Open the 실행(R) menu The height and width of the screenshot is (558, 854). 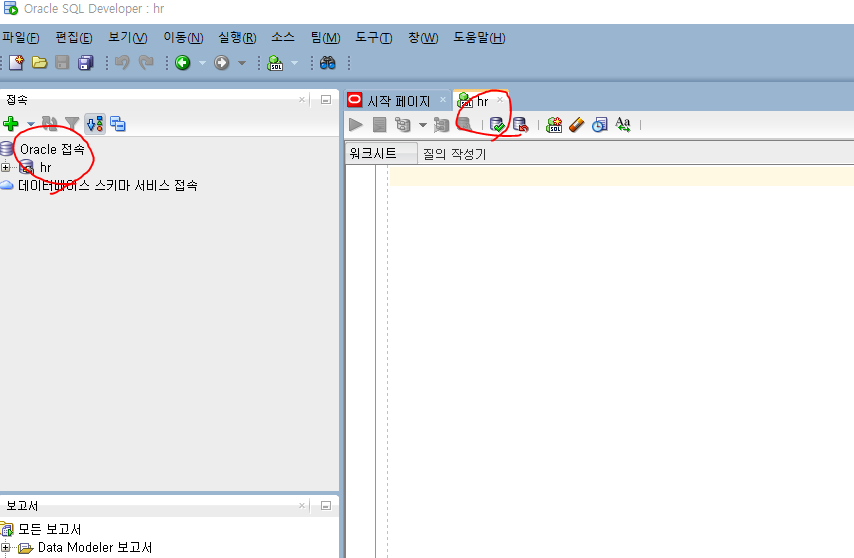237,38
